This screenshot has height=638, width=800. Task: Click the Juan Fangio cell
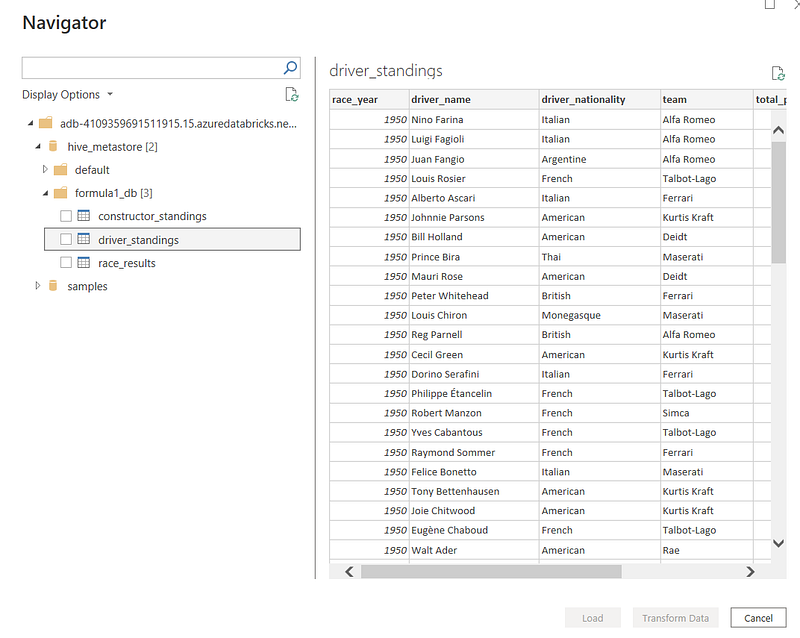(474, 159)
